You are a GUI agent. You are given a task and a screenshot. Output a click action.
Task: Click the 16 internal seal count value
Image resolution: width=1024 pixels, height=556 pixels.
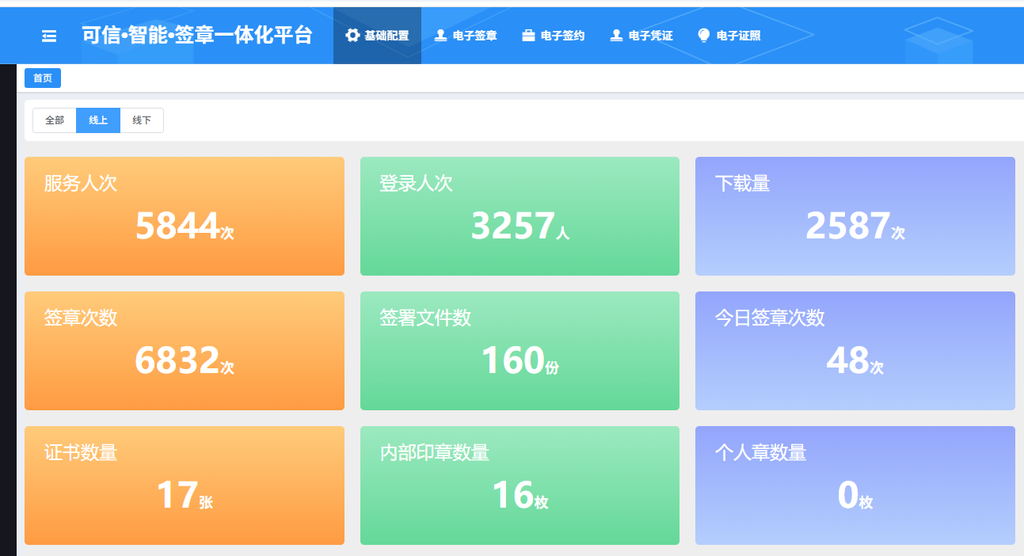(x=513, y=495)
